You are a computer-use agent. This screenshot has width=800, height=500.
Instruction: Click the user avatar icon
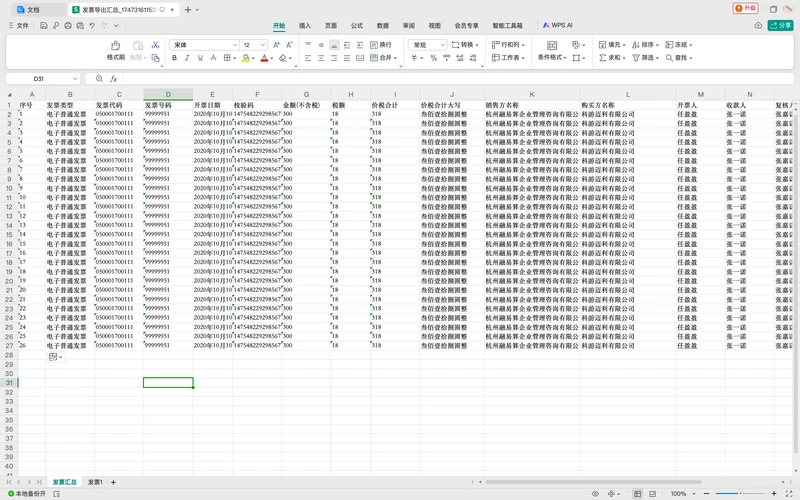788,9
